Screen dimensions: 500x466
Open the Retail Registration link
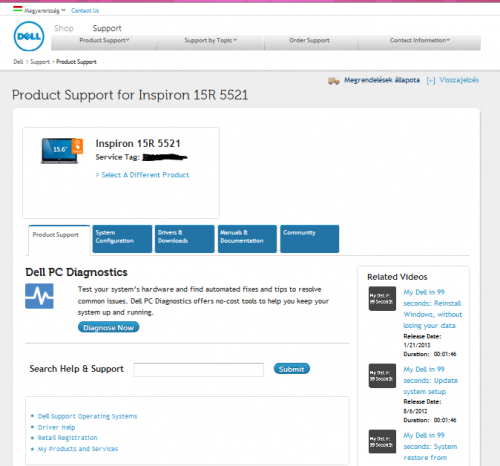click(67, 438)
